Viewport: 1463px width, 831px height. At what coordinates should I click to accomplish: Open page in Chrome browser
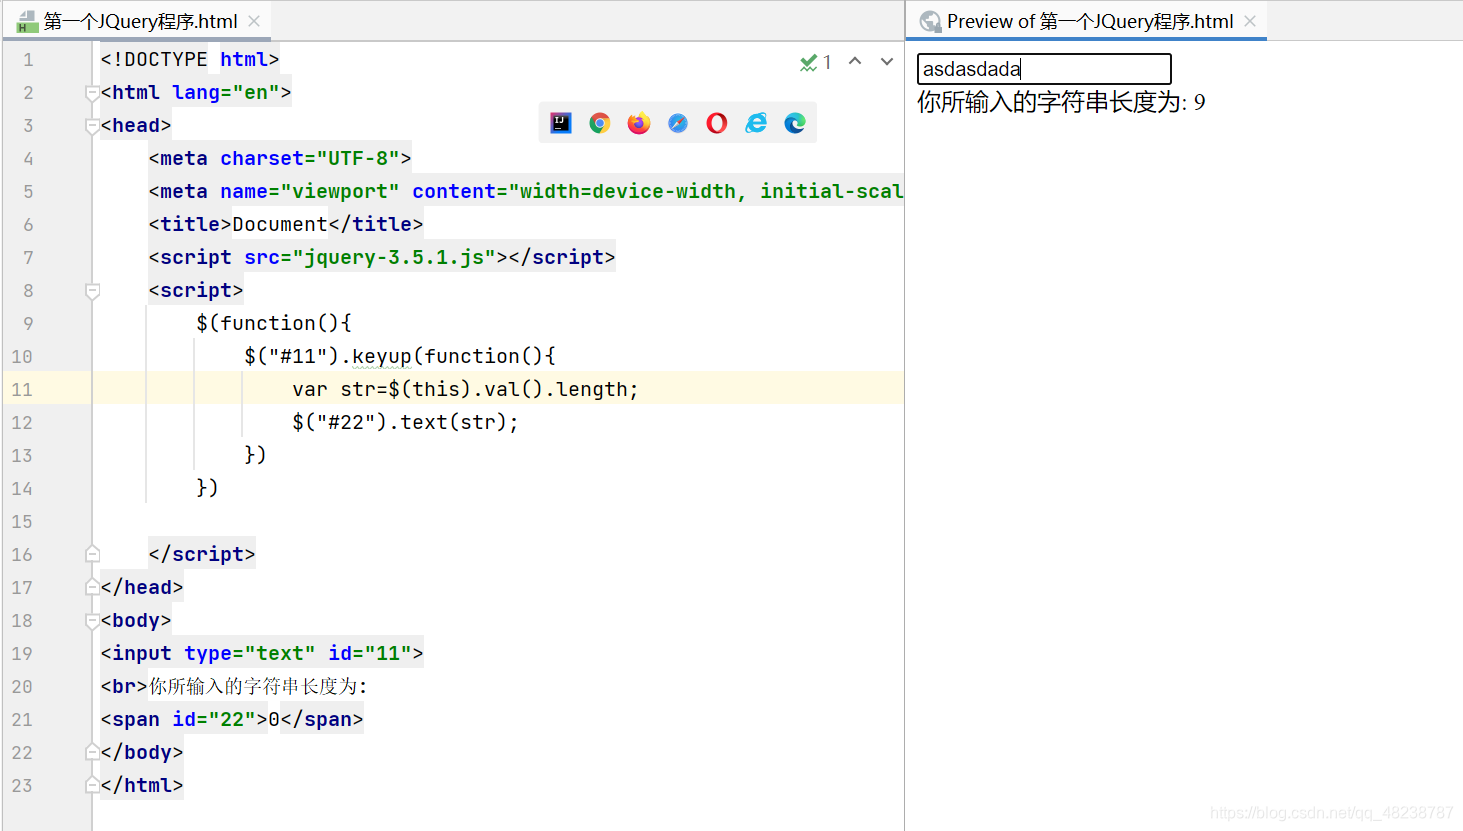point(600,123)
